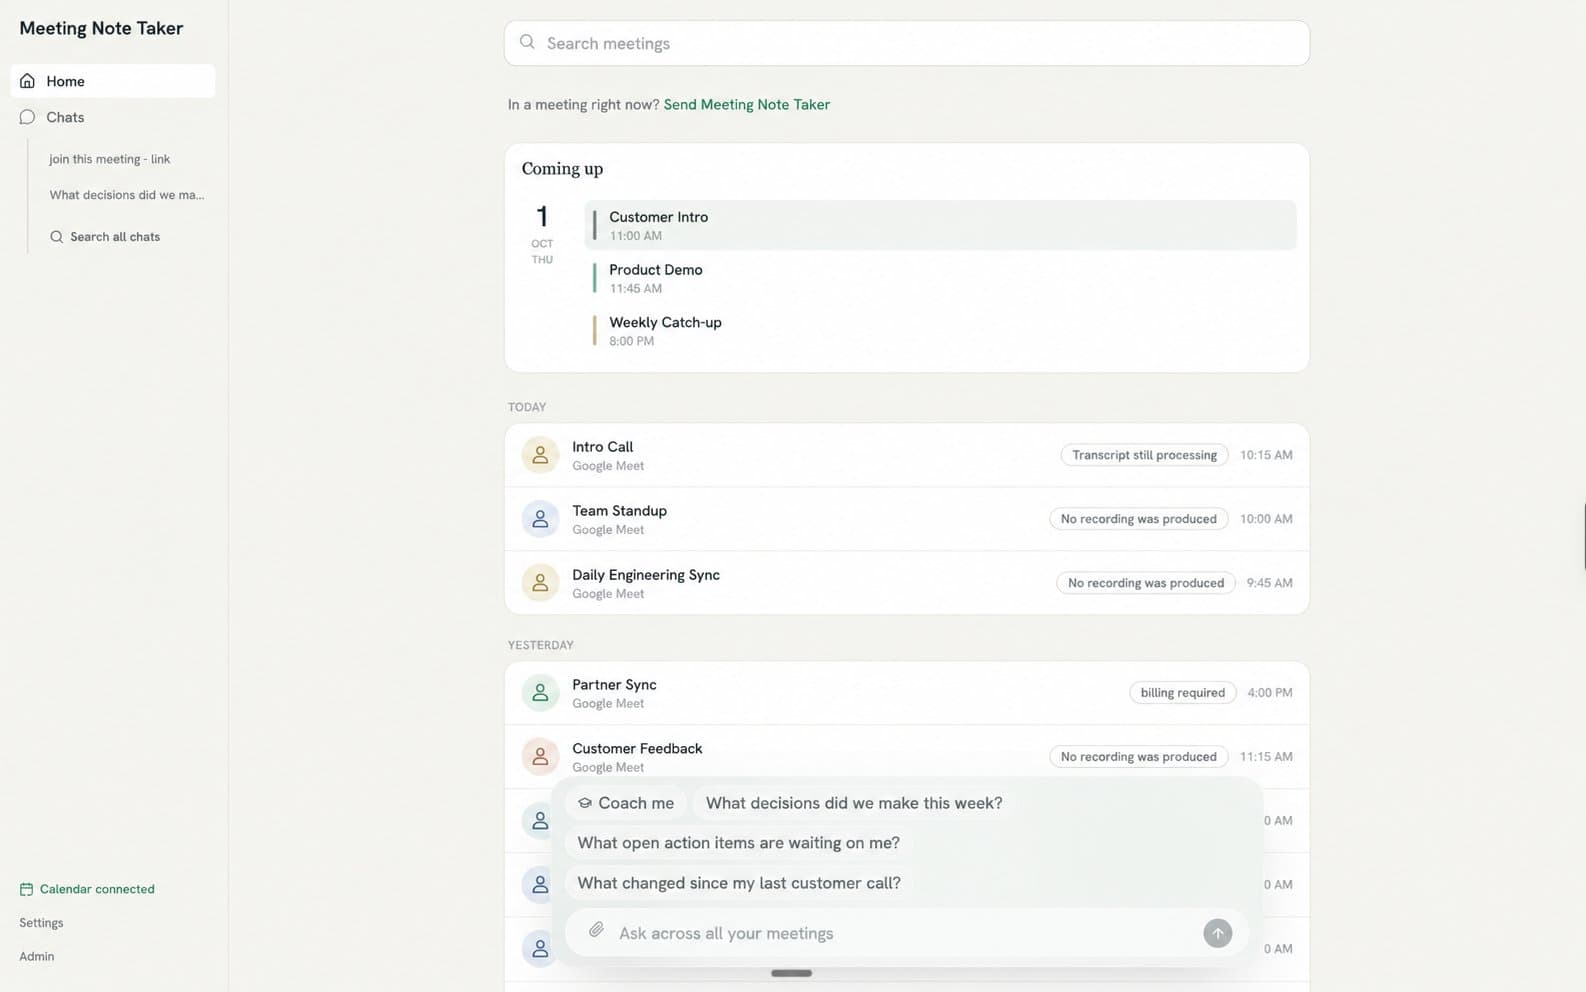The height and width of the screenshot is (992, 1586).
Task: Click the 'billing required' badge on Partner Sync
Action: pos(1183,693)
